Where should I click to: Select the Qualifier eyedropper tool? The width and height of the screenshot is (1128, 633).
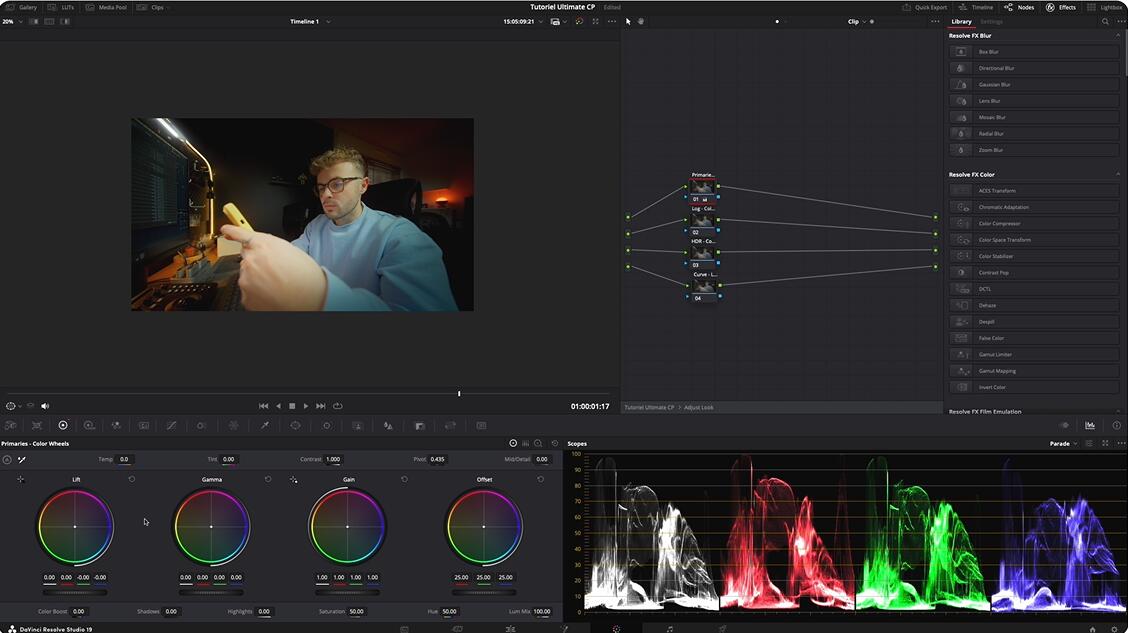pyautogui.click(x=265, y=425)
